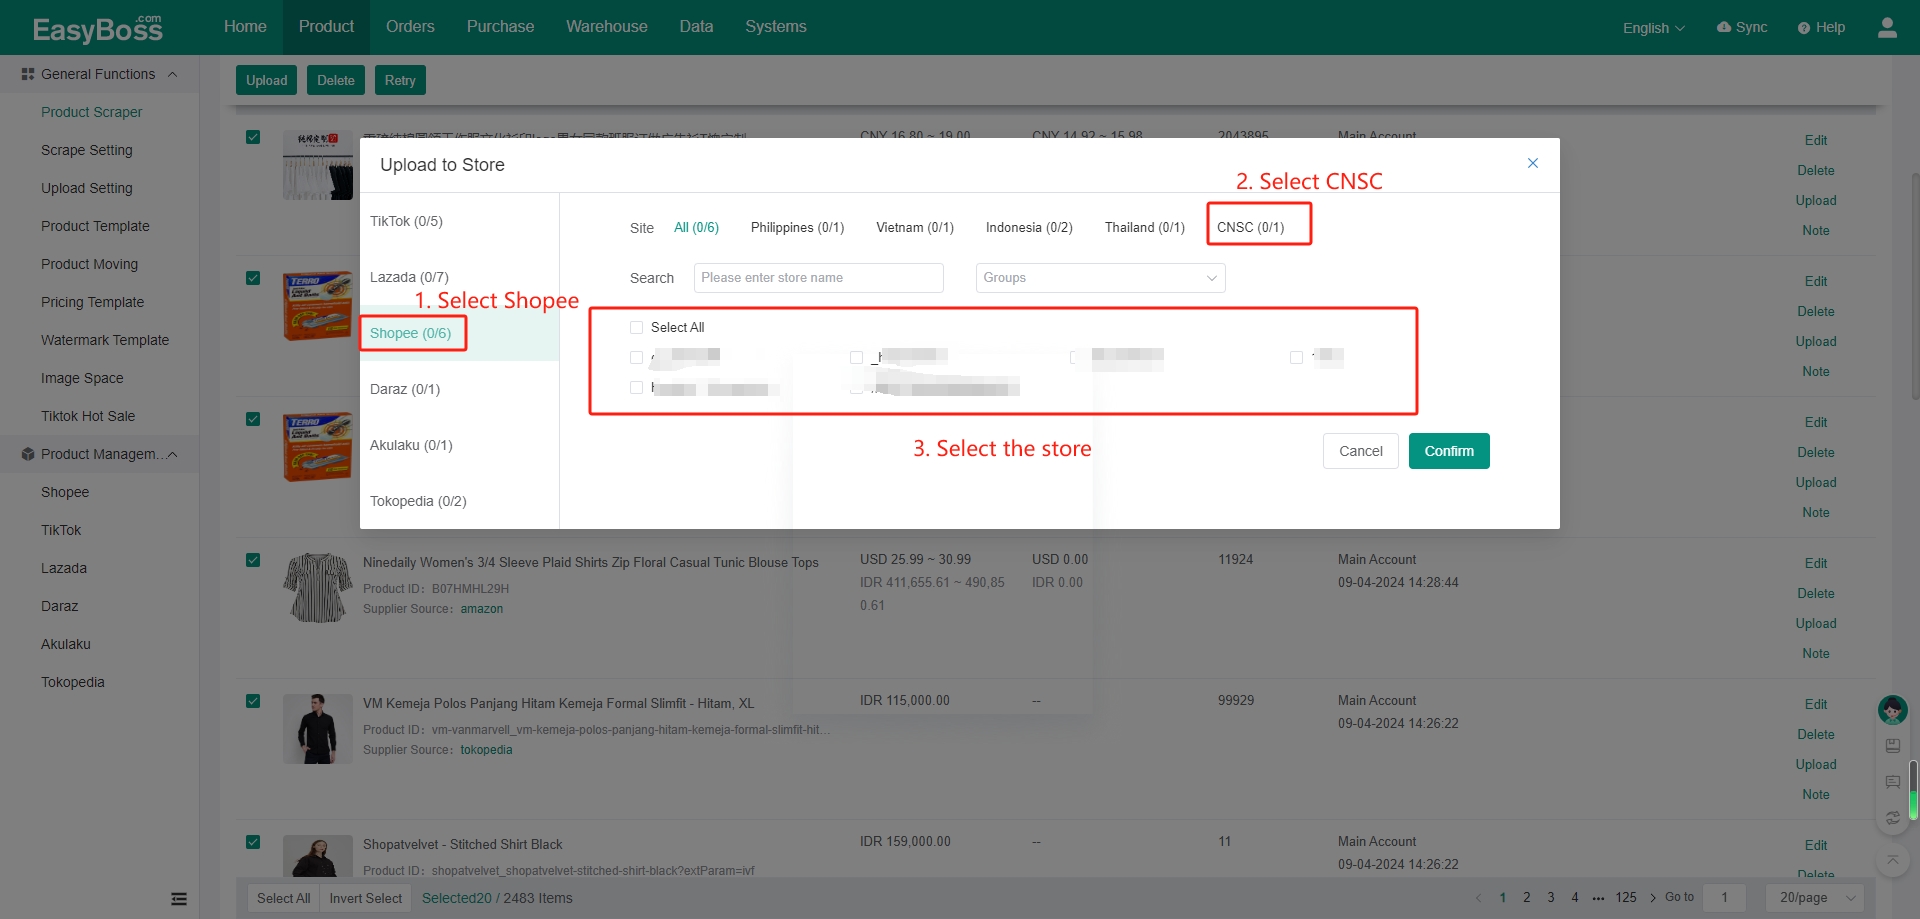Click the Product Management cube icon
This screenshot has height=919, width=1920.
(28, 454)
